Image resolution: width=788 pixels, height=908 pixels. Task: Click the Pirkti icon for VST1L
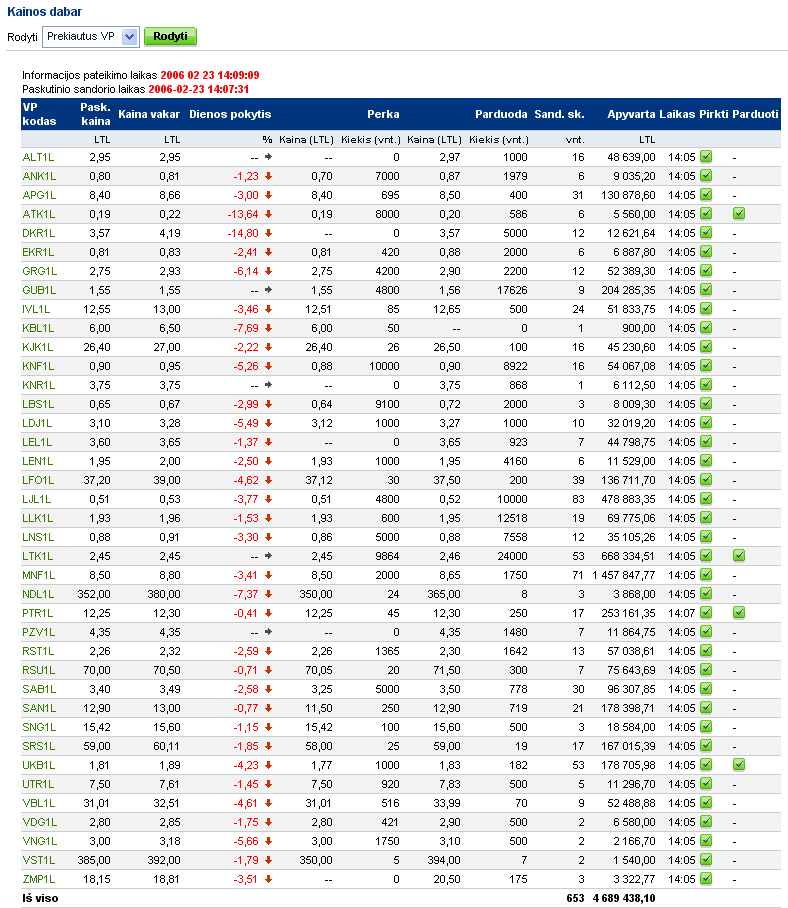(706, 859)
